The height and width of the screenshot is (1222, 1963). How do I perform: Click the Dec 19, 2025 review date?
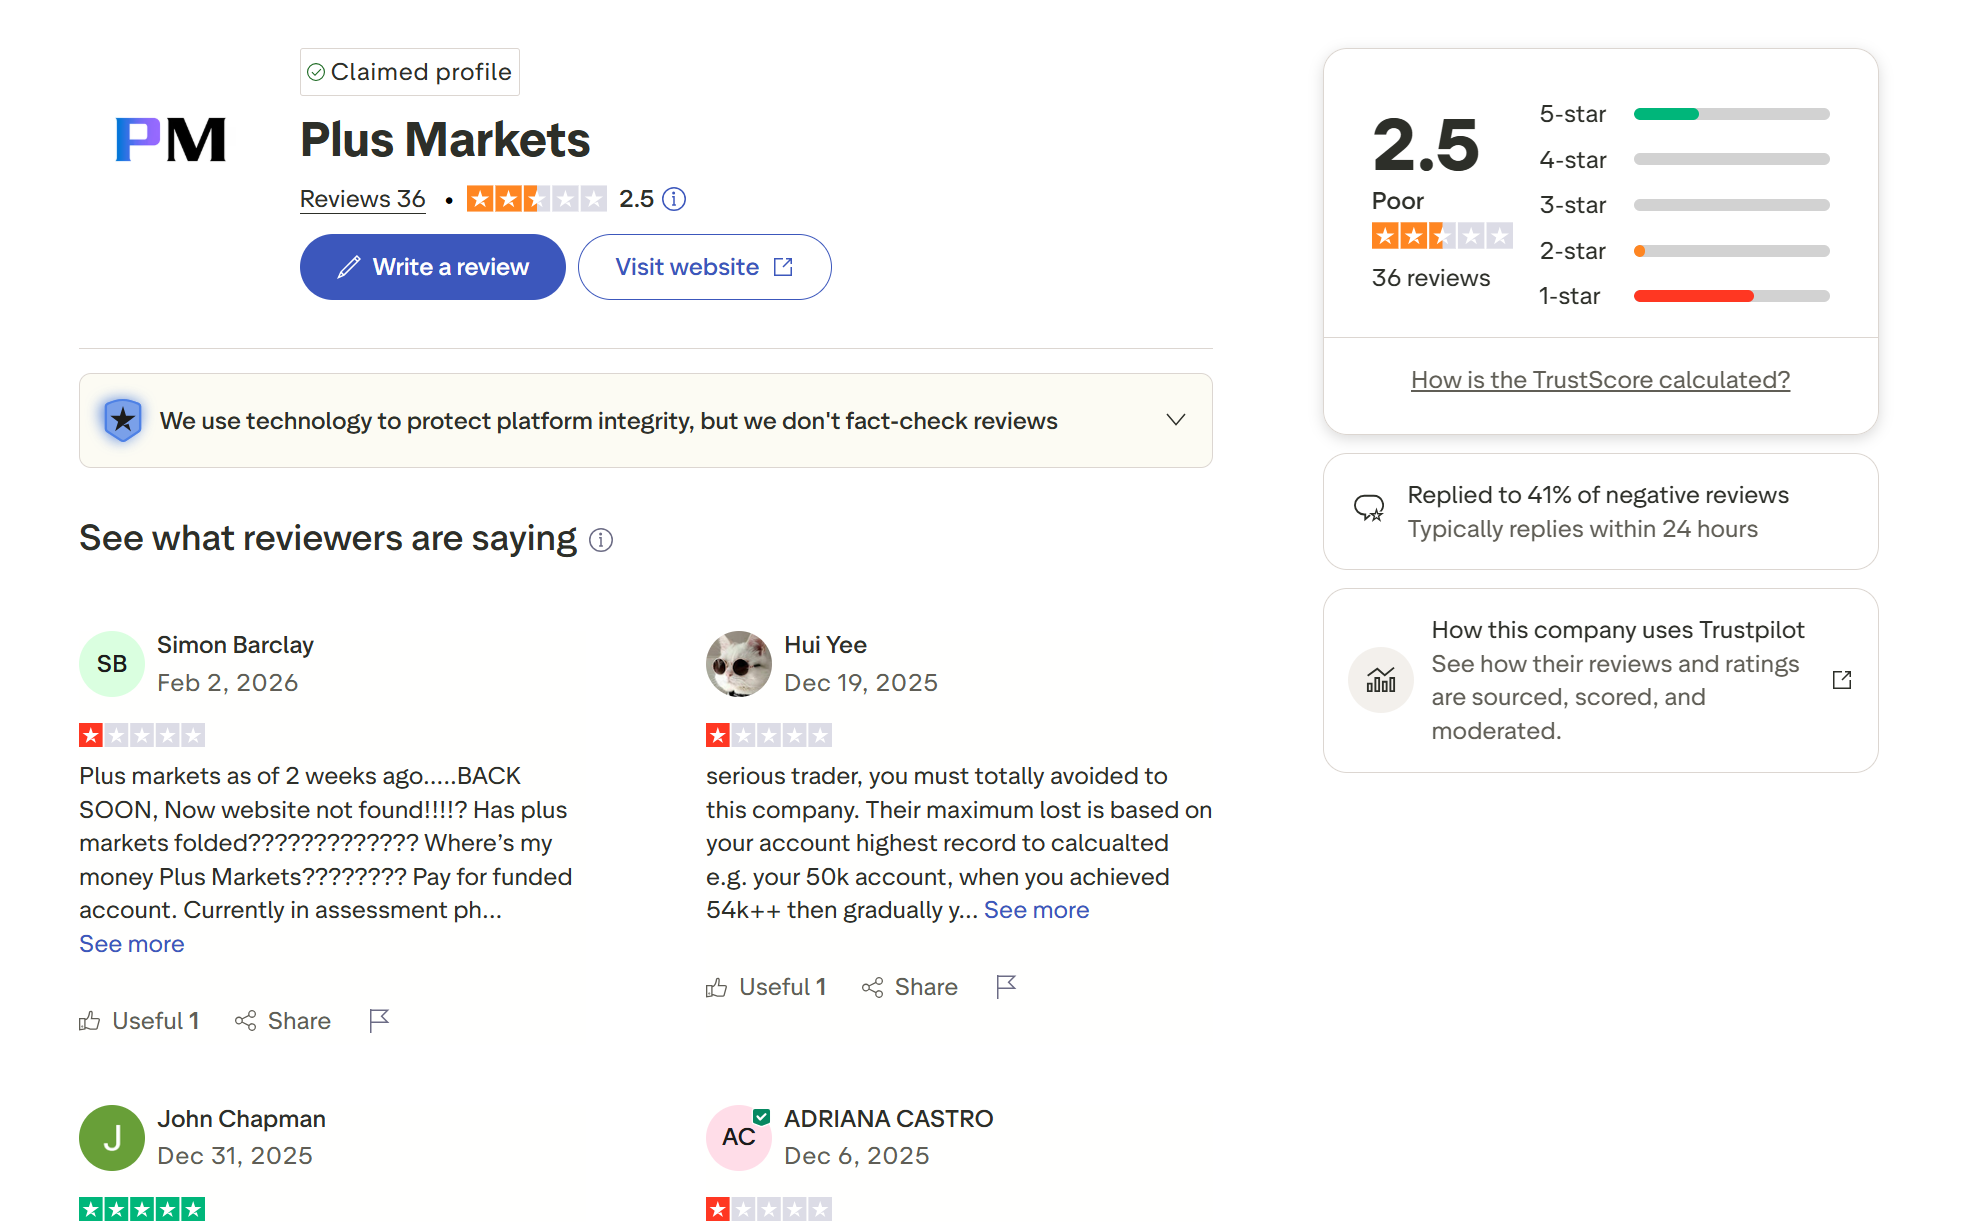[x=861, y=683]
